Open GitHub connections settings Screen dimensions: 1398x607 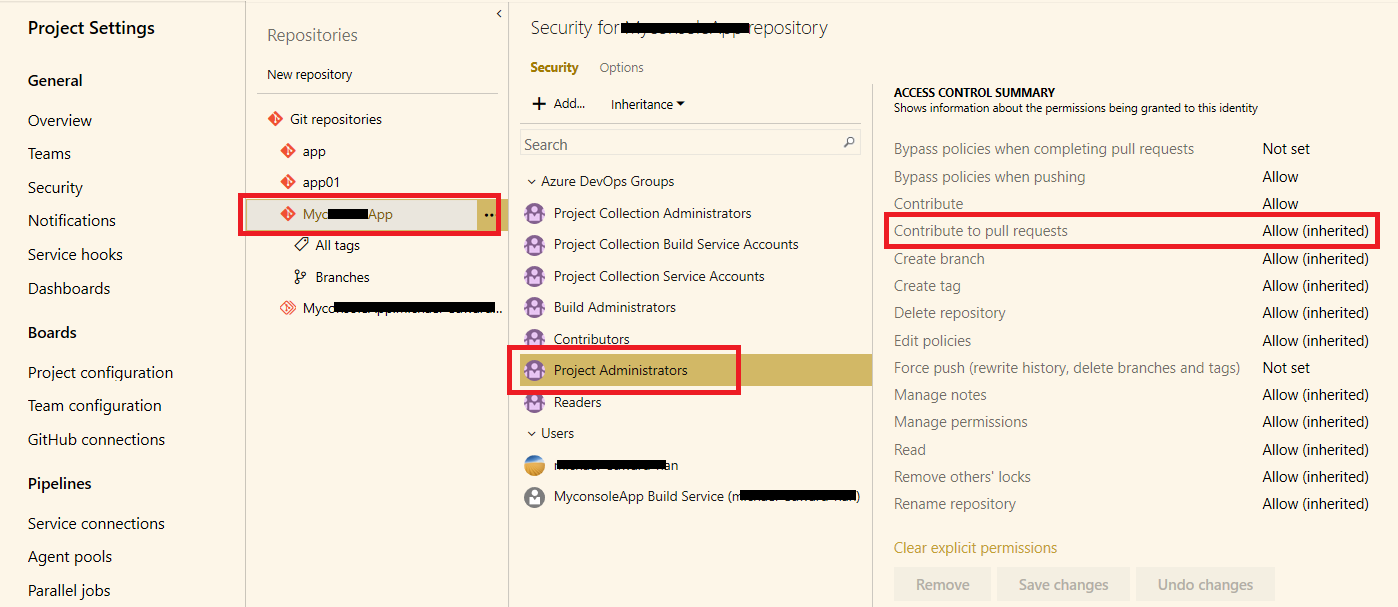97,440
